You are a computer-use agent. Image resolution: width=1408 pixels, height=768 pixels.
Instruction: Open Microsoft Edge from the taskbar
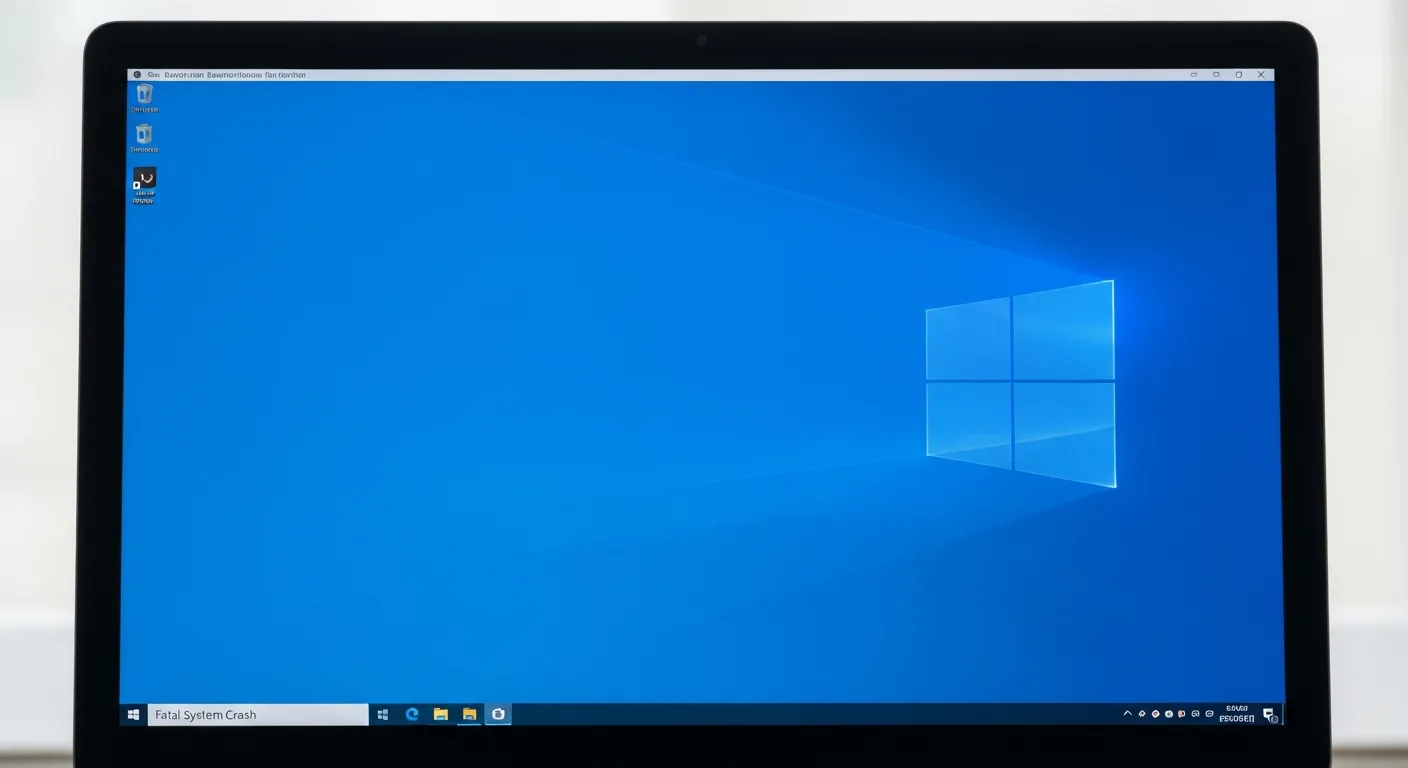pyautogui.click(x=411, y=714)
